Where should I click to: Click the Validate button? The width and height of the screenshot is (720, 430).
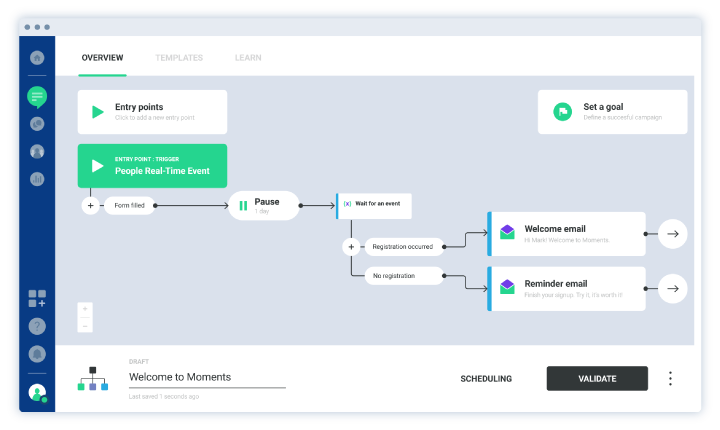tap(597, 379)
